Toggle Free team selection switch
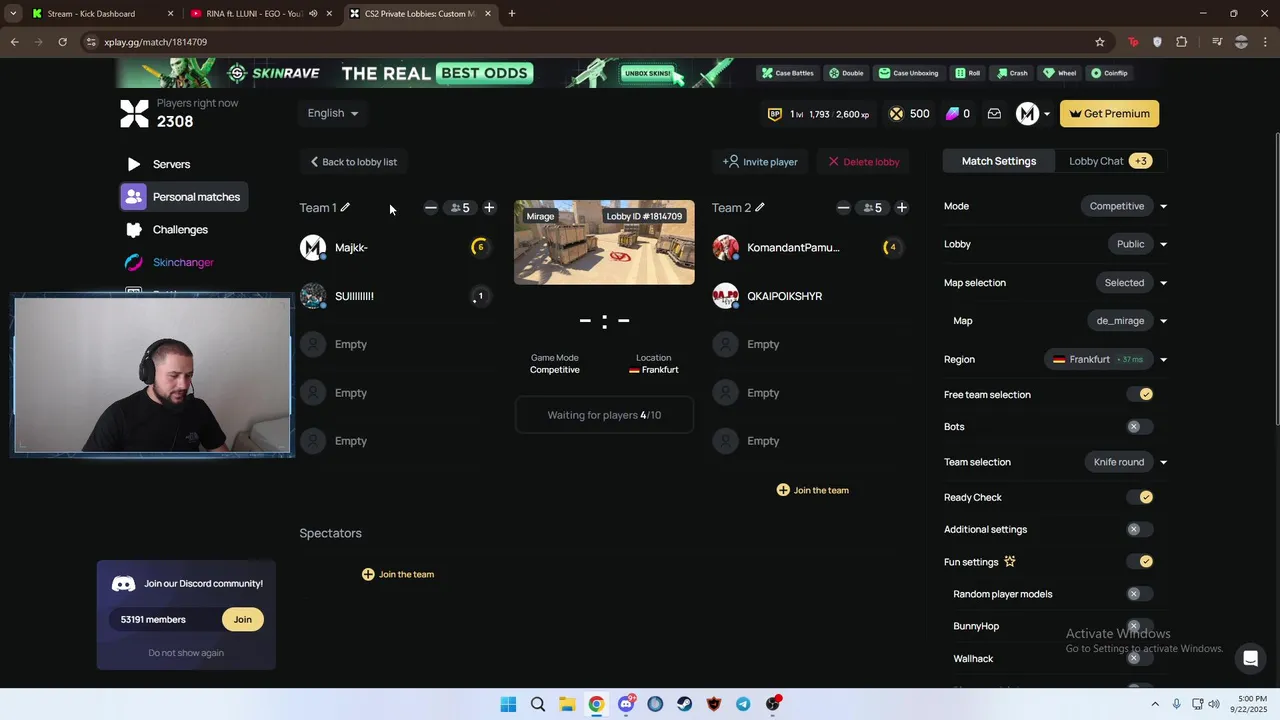 click(1140, 394)
